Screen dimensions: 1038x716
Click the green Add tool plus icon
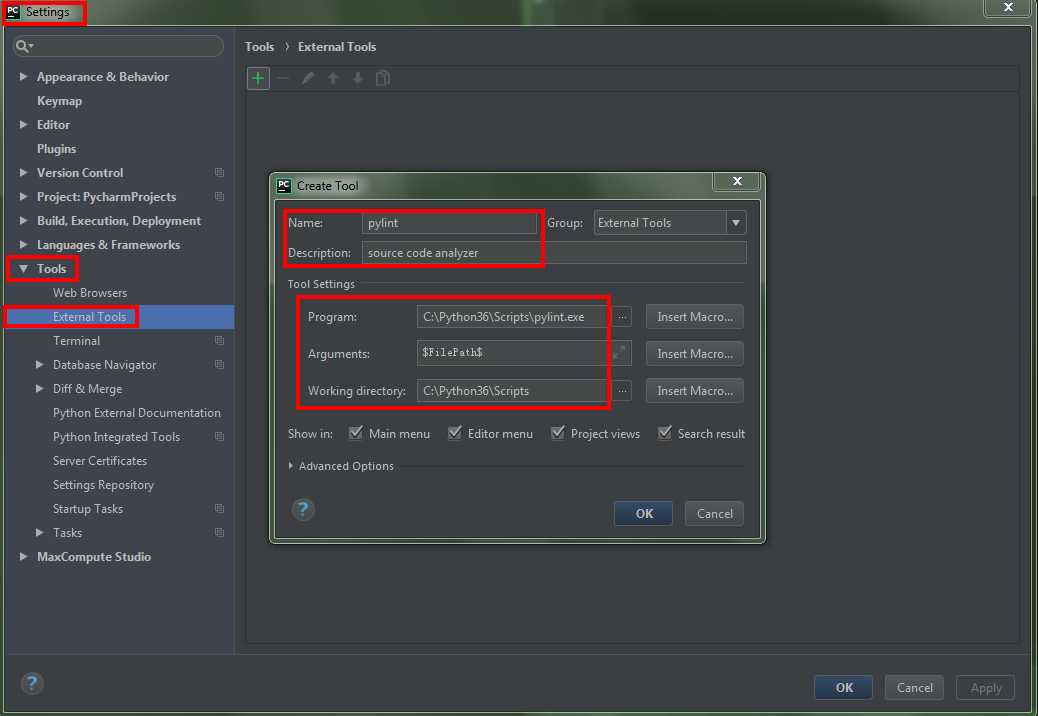tap(258, 79)
